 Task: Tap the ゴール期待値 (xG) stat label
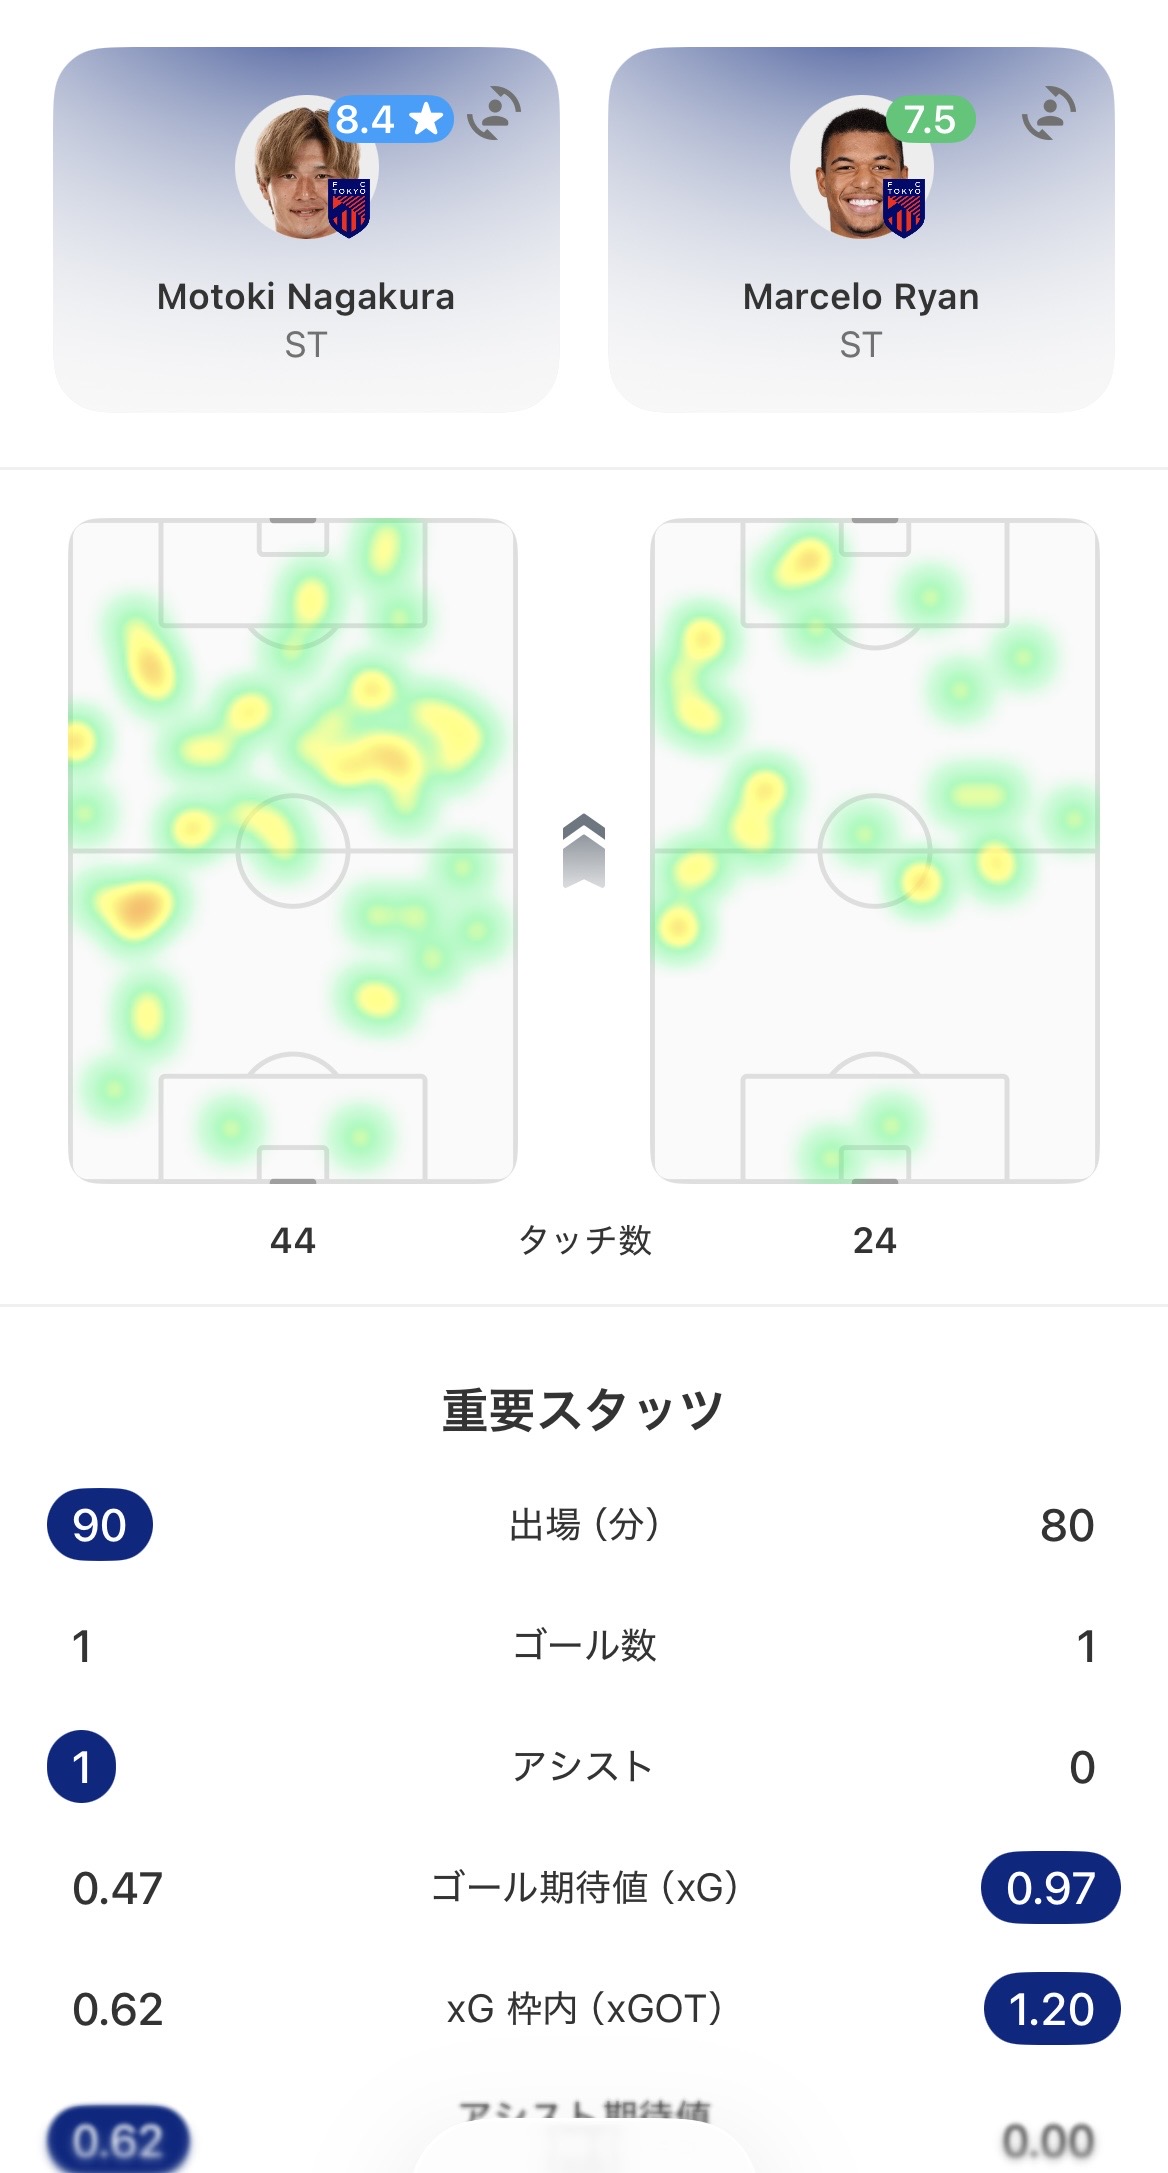pyautogui.click(x=584, y=1888)
